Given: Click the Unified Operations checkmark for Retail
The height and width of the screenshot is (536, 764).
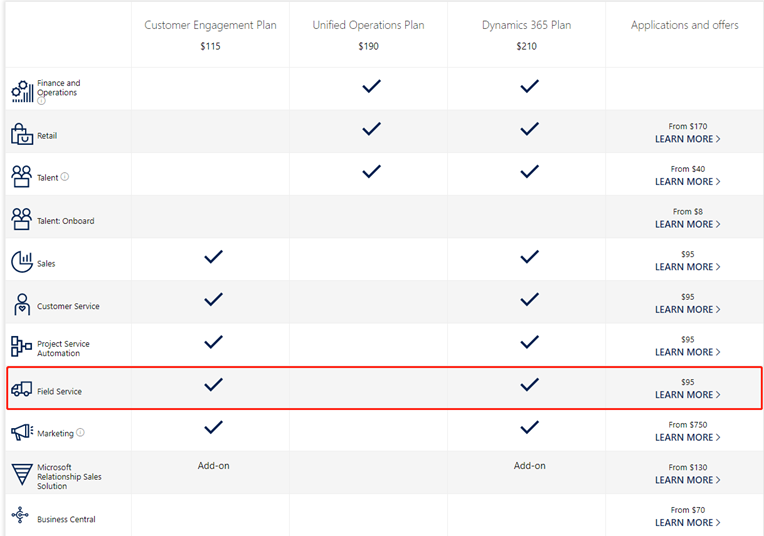Looking at the screenshot, I should [x=371, y=129].
